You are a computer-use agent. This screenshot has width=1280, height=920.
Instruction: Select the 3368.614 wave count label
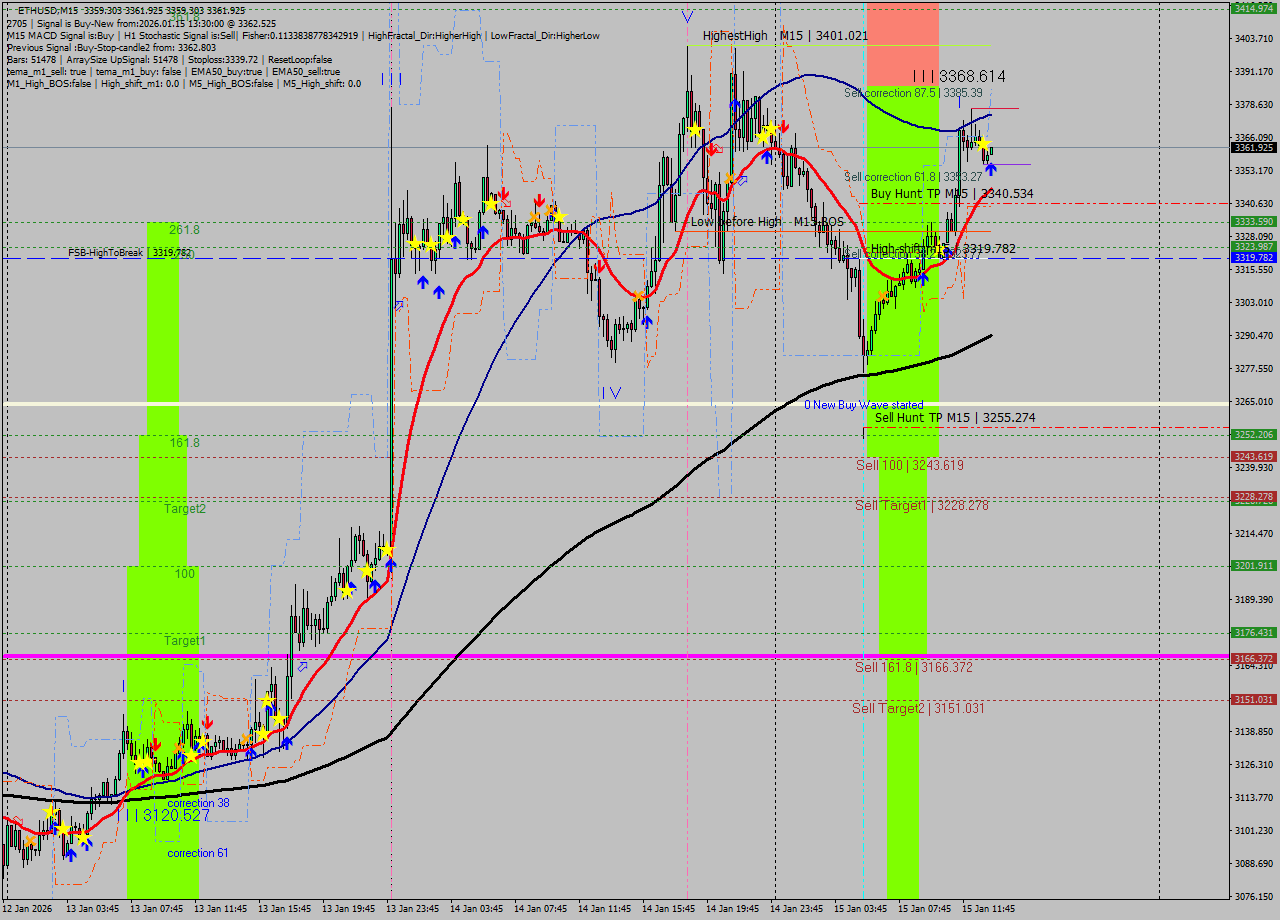pos(959,76)
